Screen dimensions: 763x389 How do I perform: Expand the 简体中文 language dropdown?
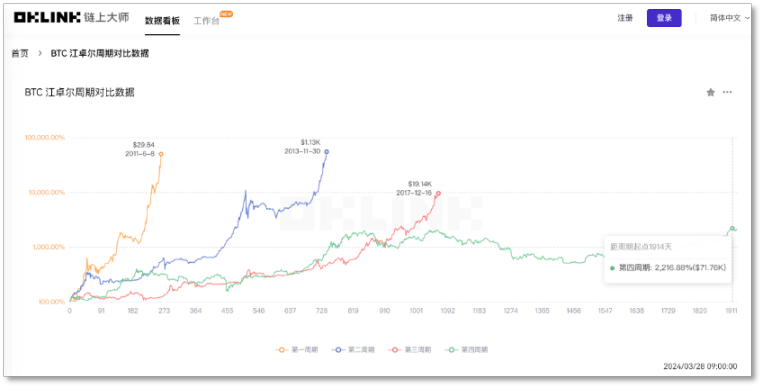729,18
